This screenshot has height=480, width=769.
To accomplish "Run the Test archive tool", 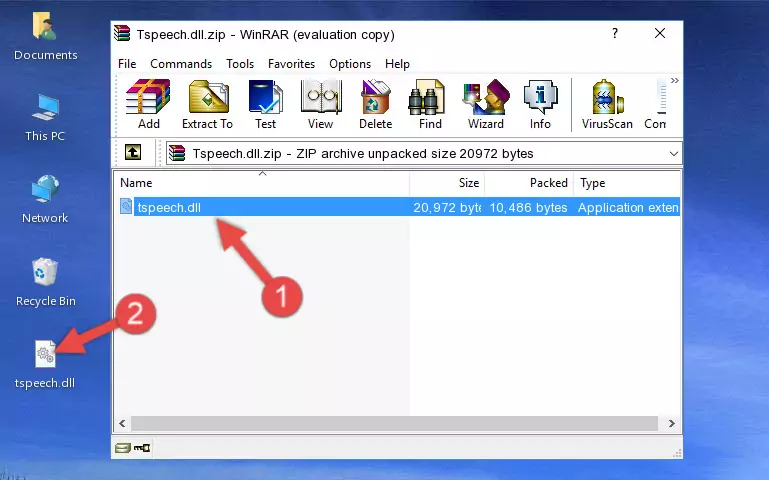I will pyautogui.click(x=265, y=104).
